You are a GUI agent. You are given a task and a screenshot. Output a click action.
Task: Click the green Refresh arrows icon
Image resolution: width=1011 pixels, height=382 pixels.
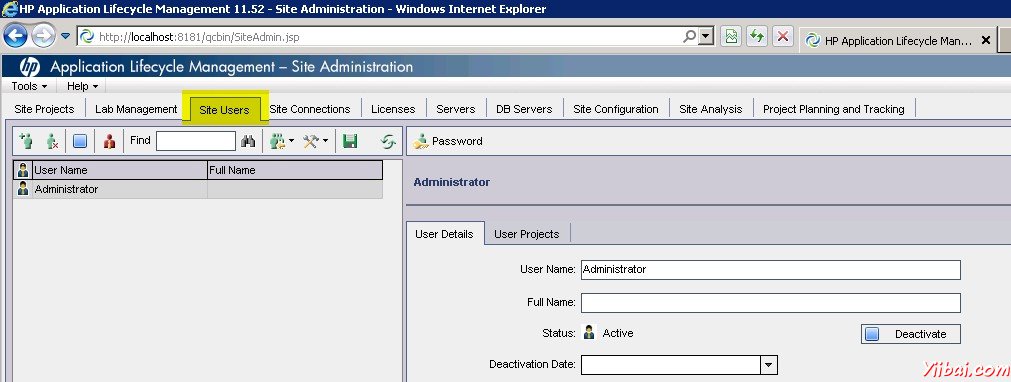point(388,141)
